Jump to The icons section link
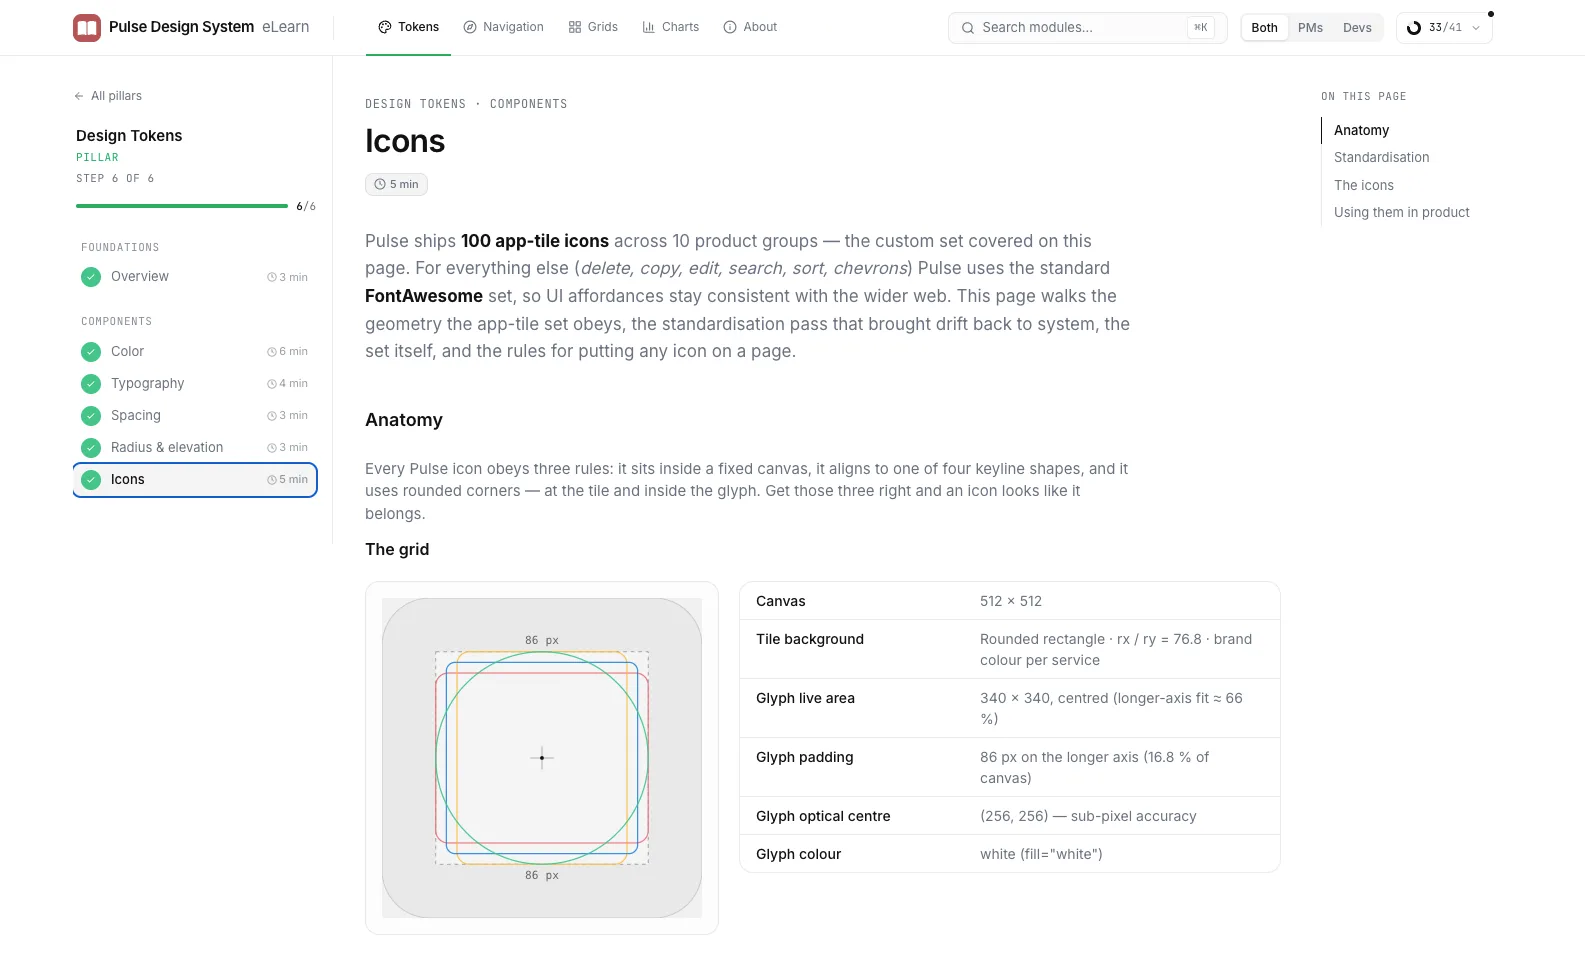This screenshot has width=1585, height=960. tap(1363, 185)
